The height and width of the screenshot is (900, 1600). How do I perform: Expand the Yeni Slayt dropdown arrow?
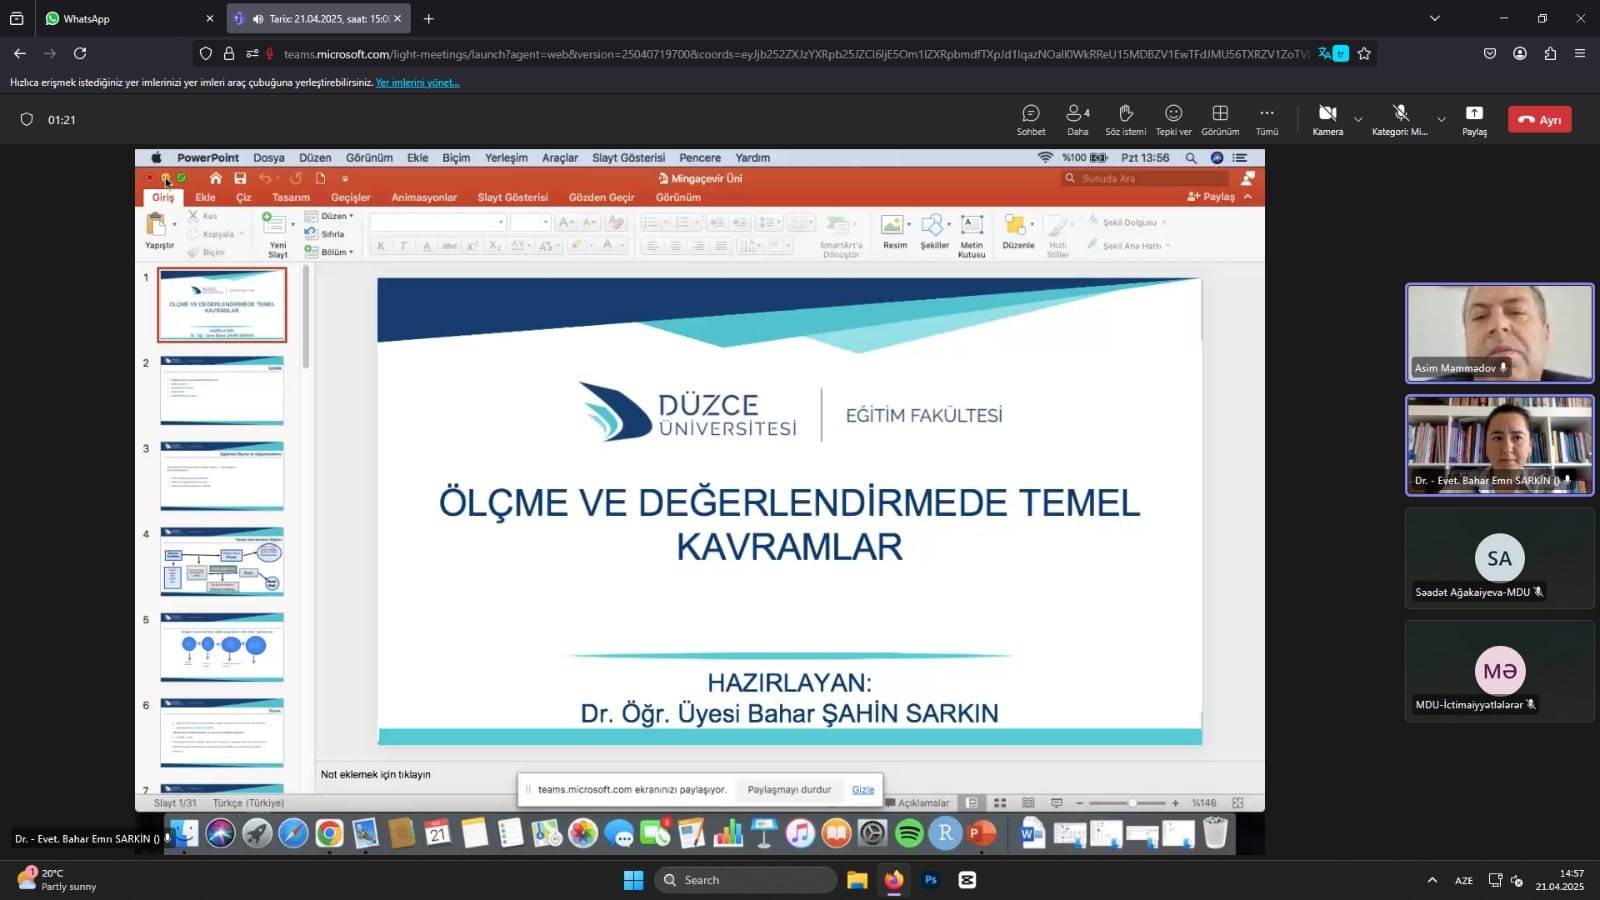tap(293, 223)
